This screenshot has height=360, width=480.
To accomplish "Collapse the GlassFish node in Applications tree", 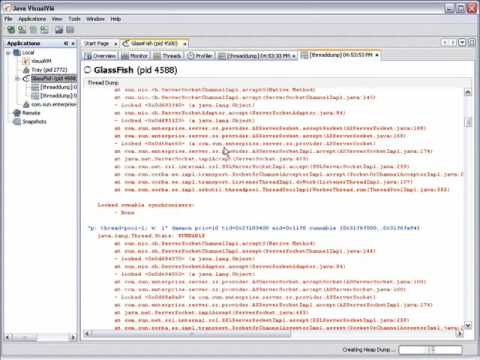I will click(x=17, y=79).
